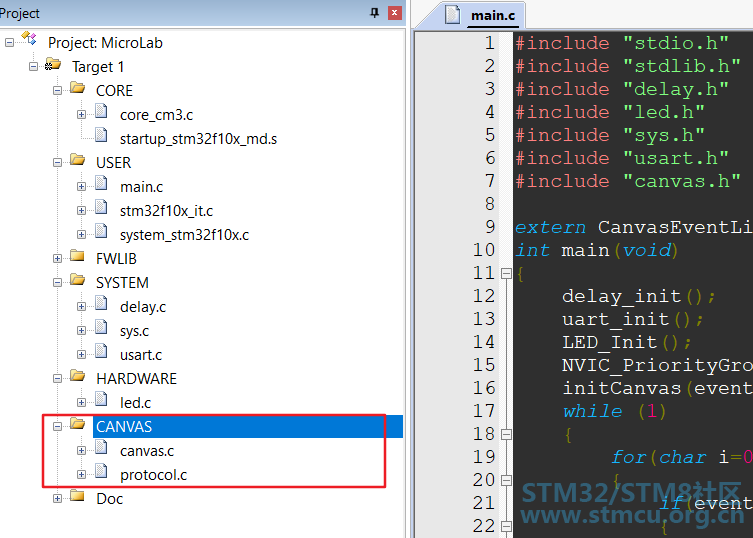
Task: Expand usart.c file node
Action: [81, 355]
